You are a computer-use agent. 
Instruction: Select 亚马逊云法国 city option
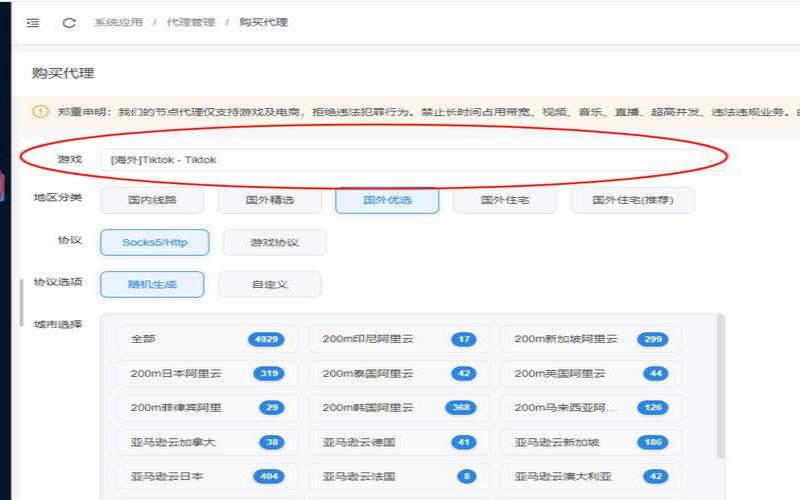[x=399, y=477]
